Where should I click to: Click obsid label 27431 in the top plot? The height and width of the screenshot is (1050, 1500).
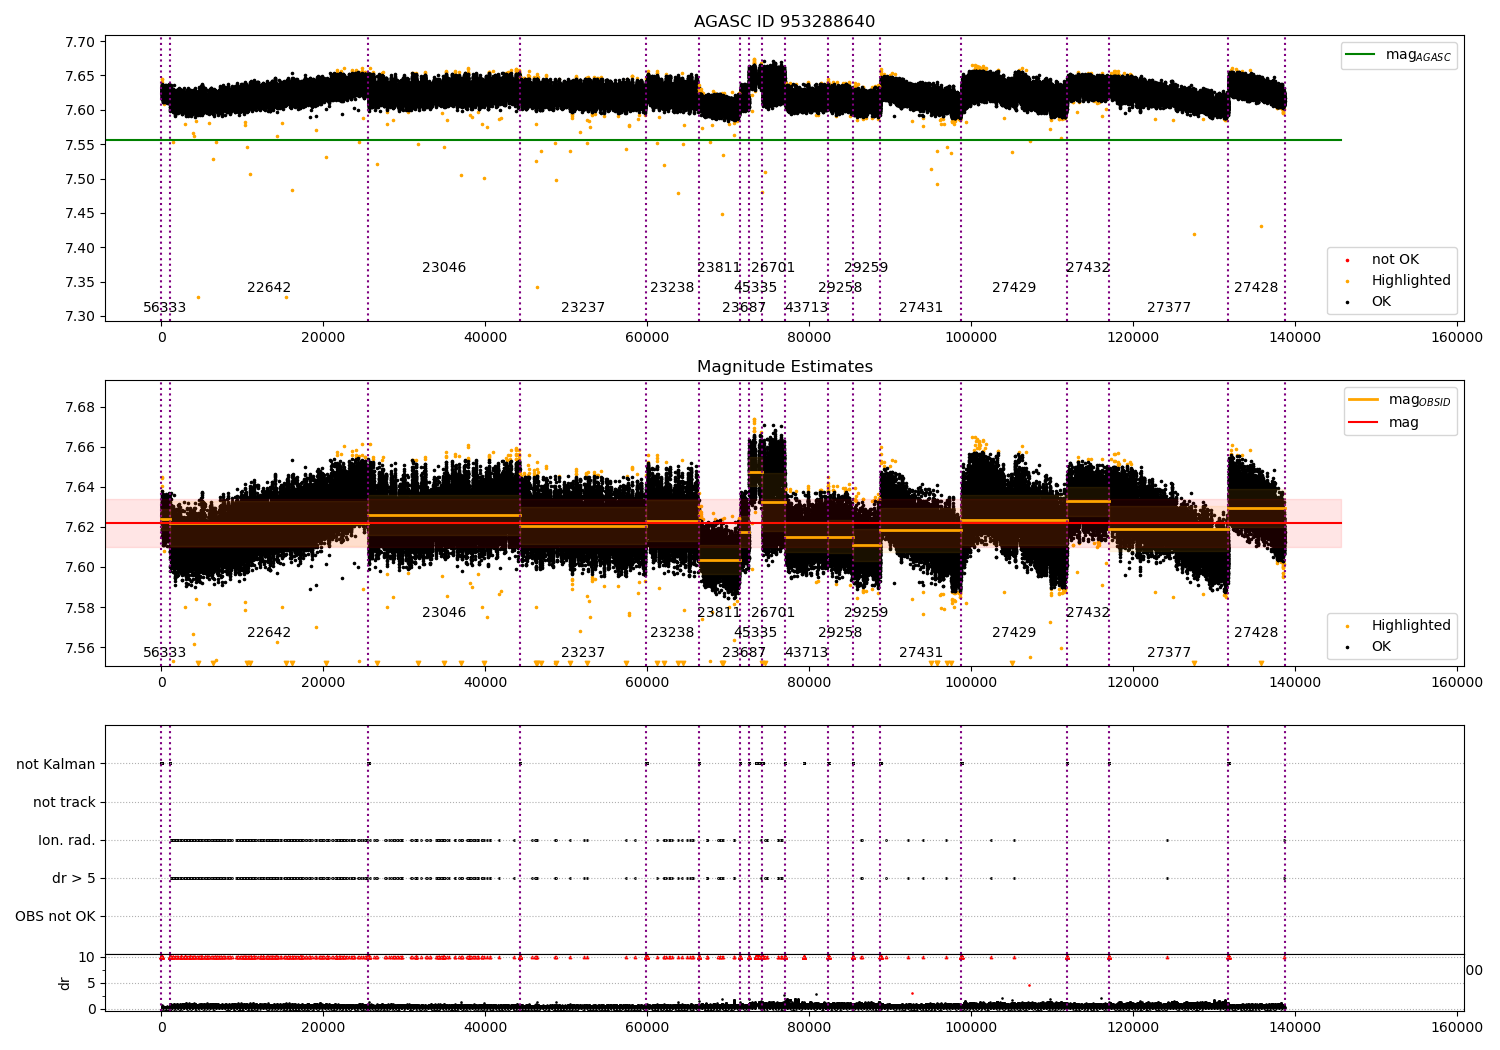(x=921, y=307)
